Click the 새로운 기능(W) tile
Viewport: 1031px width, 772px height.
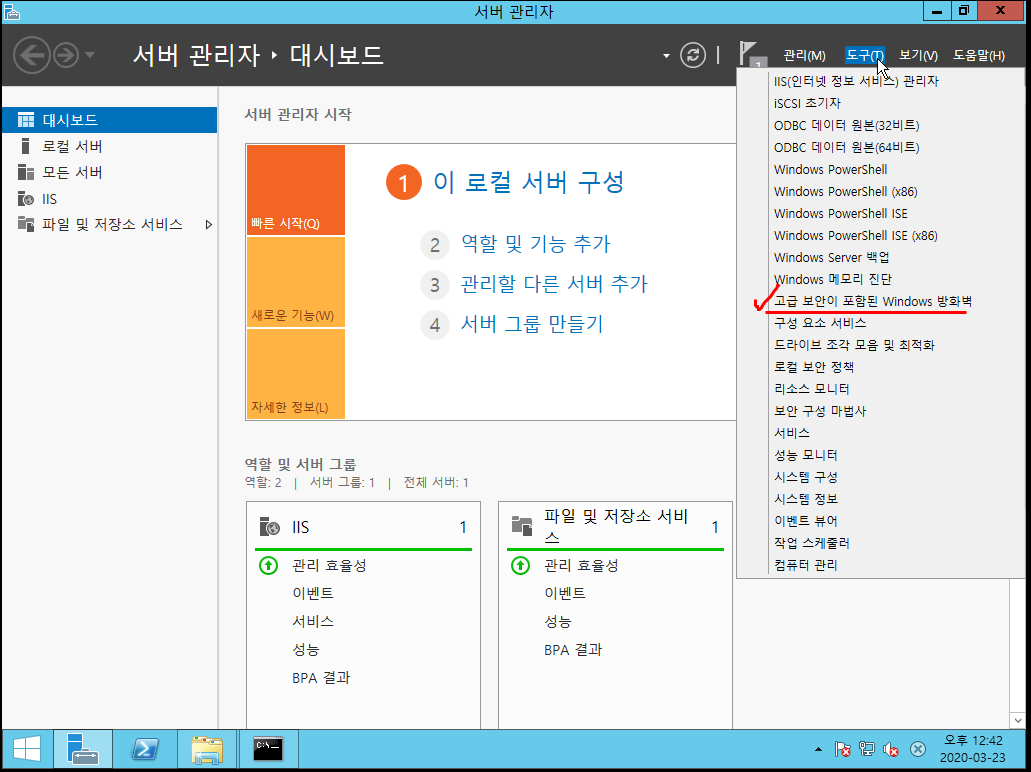click(x=296, y=281)
